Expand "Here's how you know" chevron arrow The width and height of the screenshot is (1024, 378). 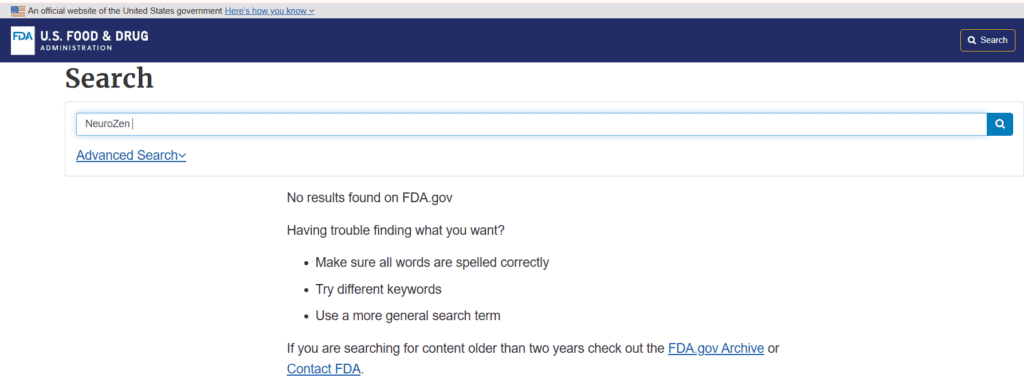tap(312, 11)
